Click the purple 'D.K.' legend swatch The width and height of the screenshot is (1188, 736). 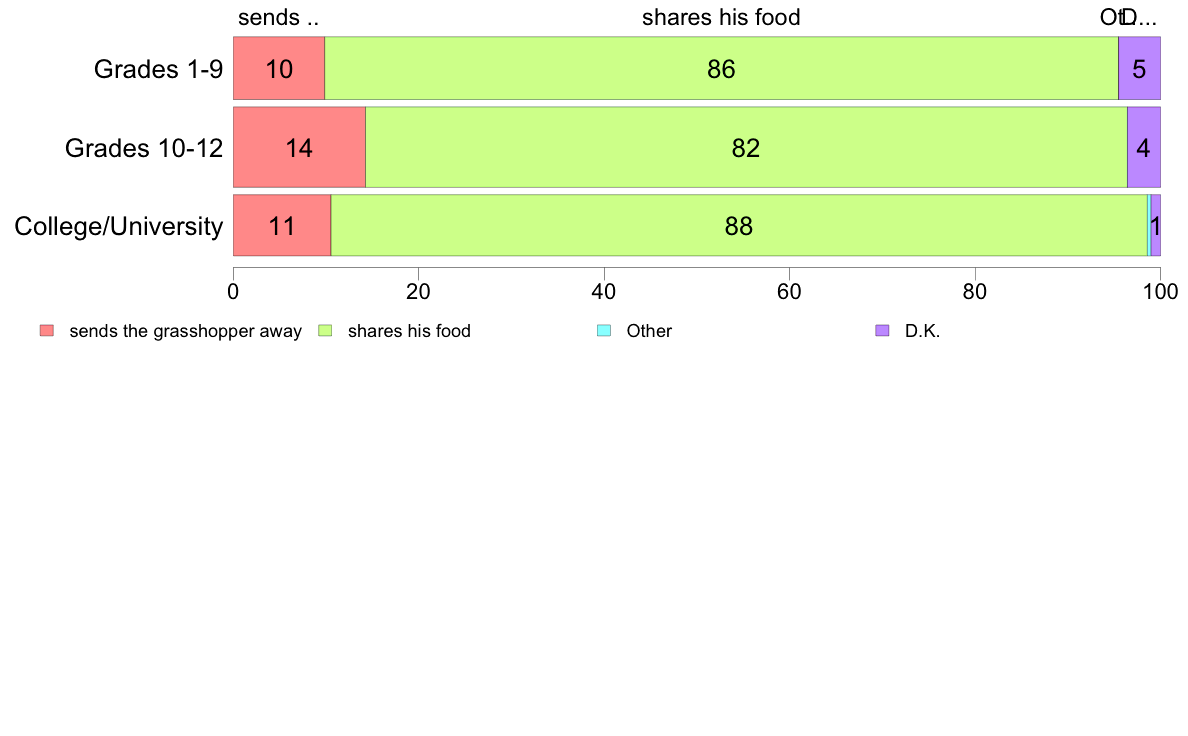[882, 330]
